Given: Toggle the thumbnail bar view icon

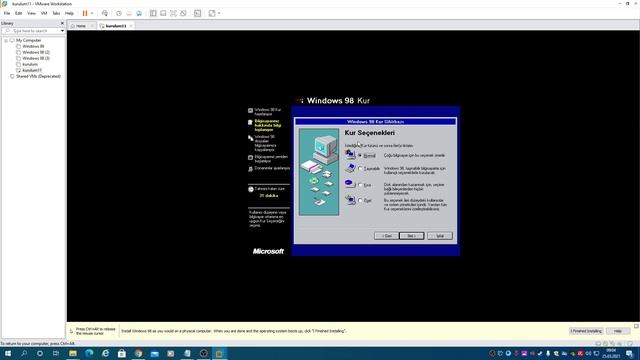Looking at the screenshot, I should pyautogui.click(x=163, y=13).
